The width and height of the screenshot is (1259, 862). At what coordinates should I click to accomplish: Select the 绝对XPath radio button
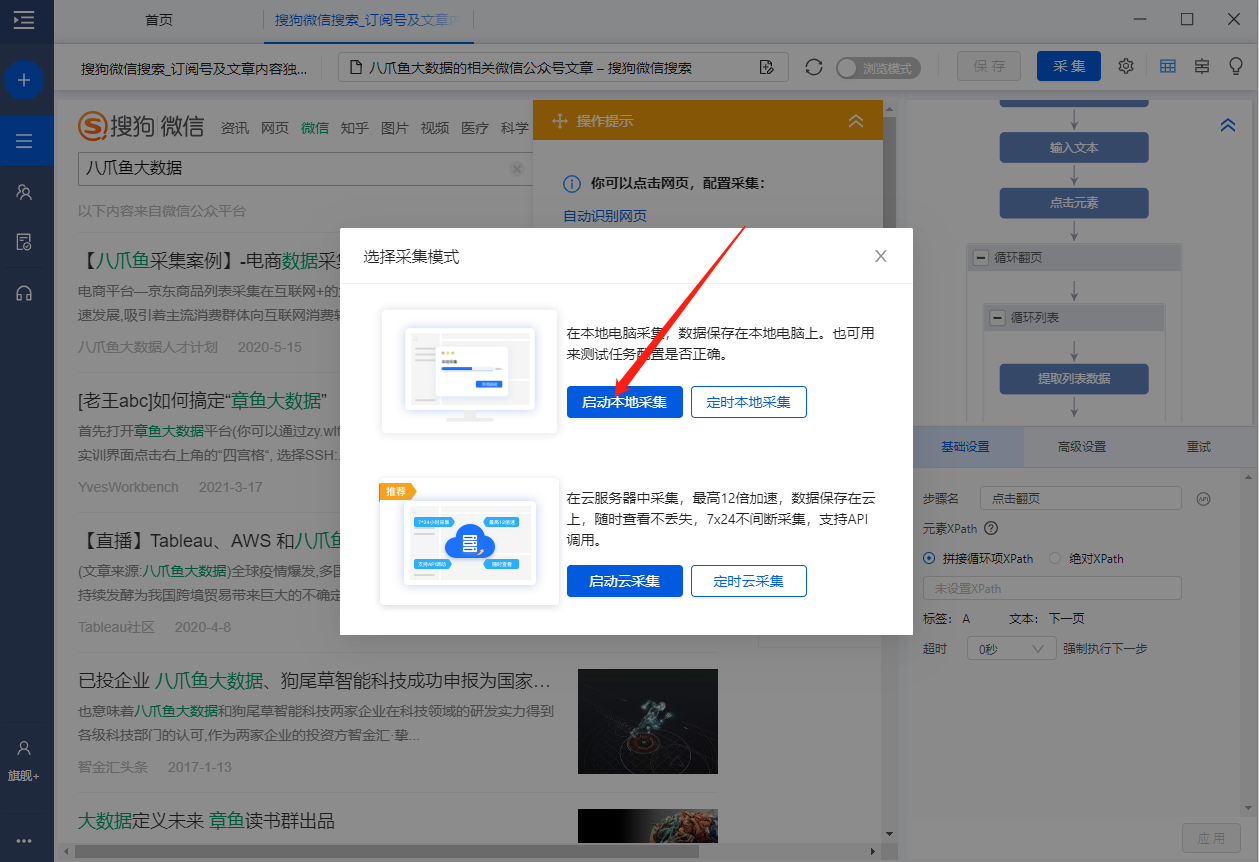tap(1055, 559)
